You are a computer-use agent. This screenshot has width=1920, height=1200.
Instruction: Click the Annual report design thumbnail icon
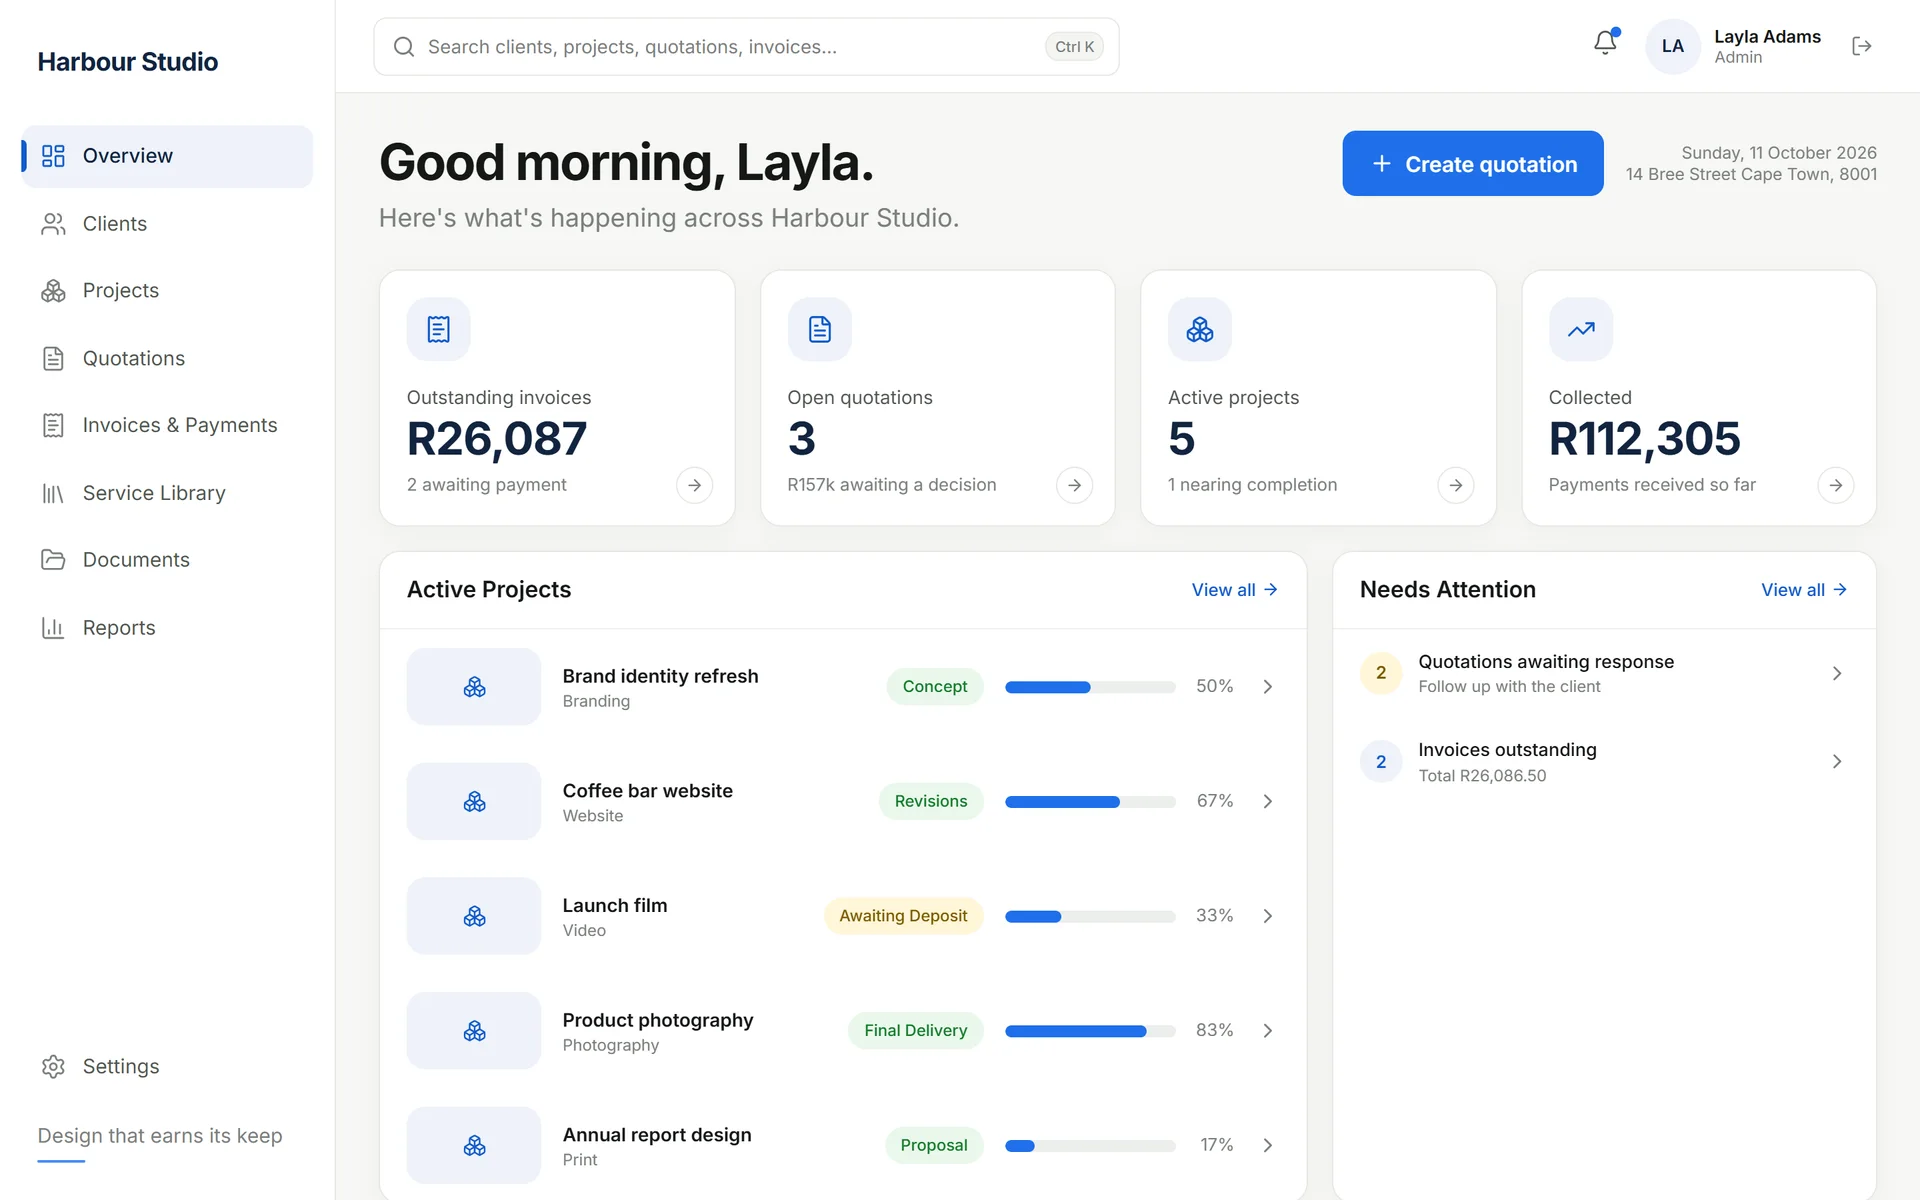pyautogui.click(x=474, y=1145)
